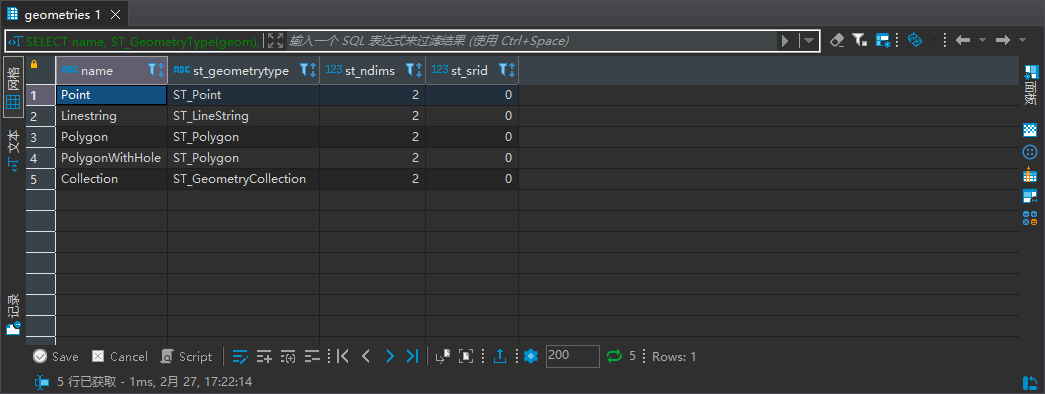Click the blue auto-refresh icon

pos(914,41)
